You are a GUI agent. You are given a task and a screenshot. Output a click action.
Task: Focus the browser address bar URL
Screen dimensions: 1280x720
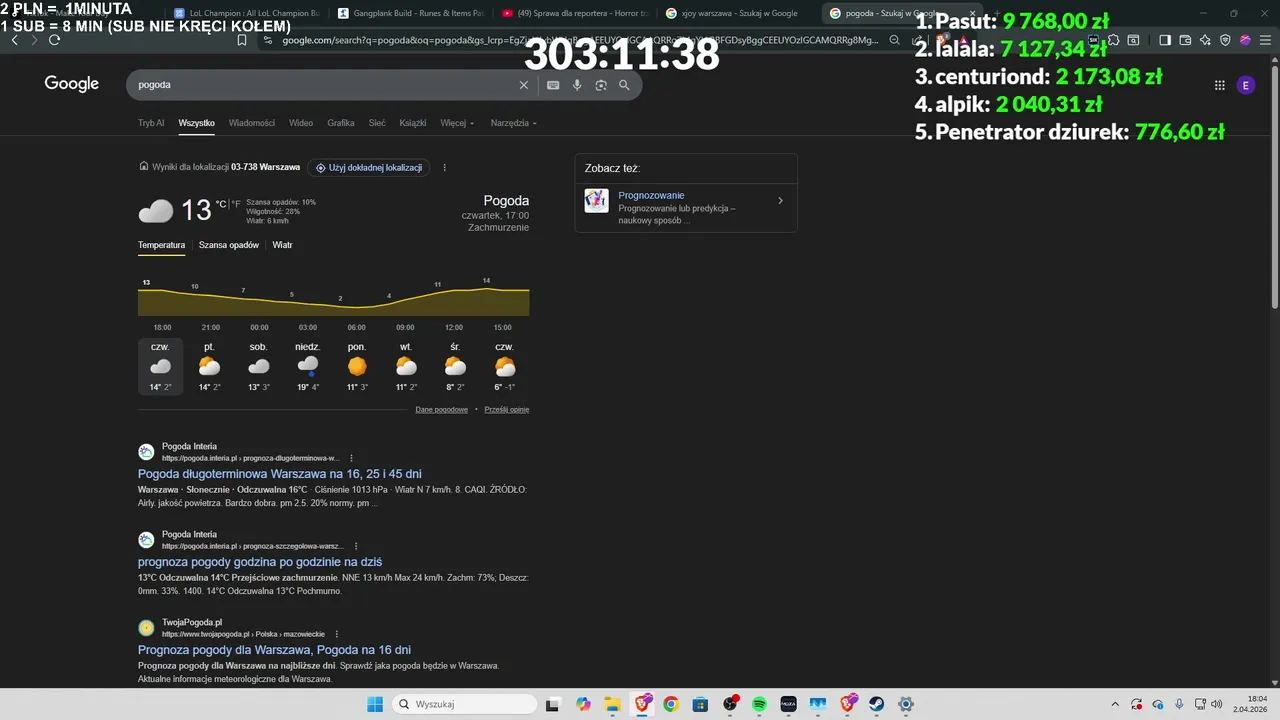(580, 40)
